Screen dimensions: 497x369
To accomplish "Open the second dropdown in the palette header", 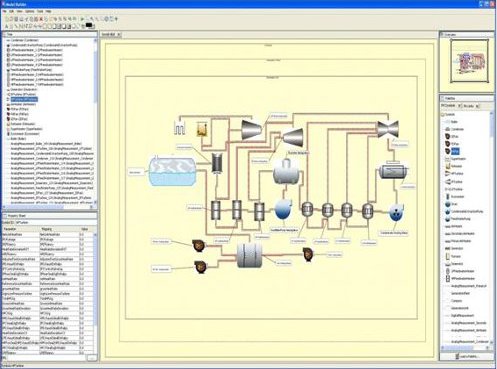I will (477, 106).
